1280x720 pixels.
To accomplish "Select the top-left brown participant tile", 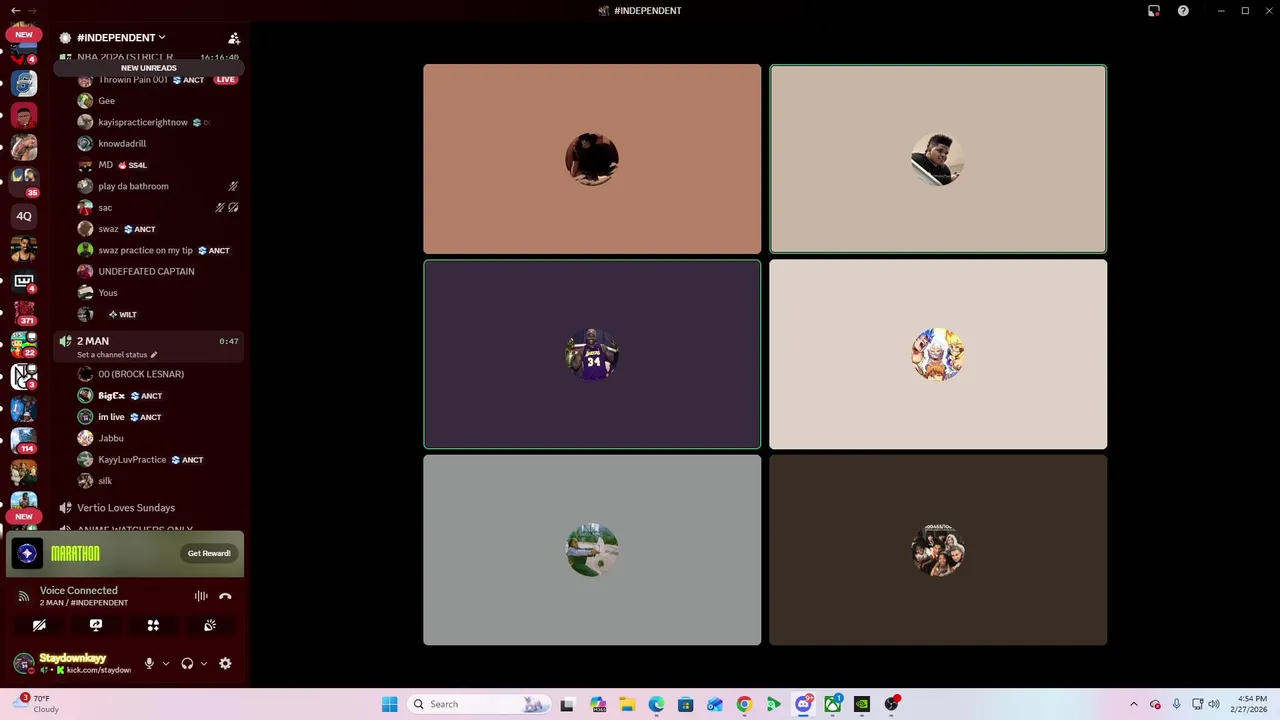I will [x=592, y=159].
